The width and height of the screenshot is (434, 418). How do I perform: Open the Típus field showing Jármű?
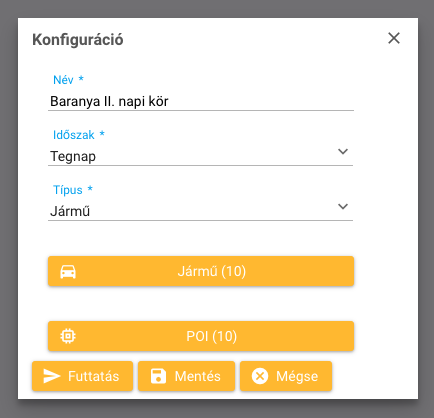pyautogui.click(x=200, y=211)
